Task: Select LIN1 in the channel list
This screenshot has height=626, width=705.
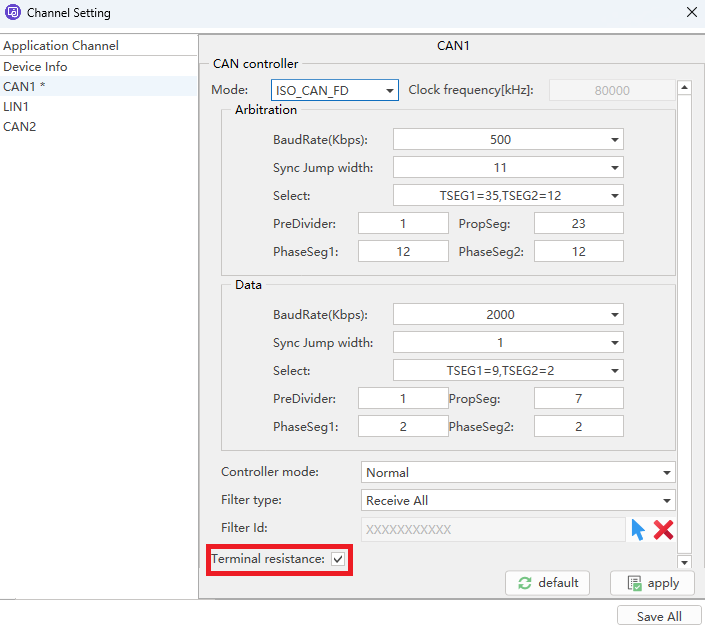Action: click(x=16, y=106)
